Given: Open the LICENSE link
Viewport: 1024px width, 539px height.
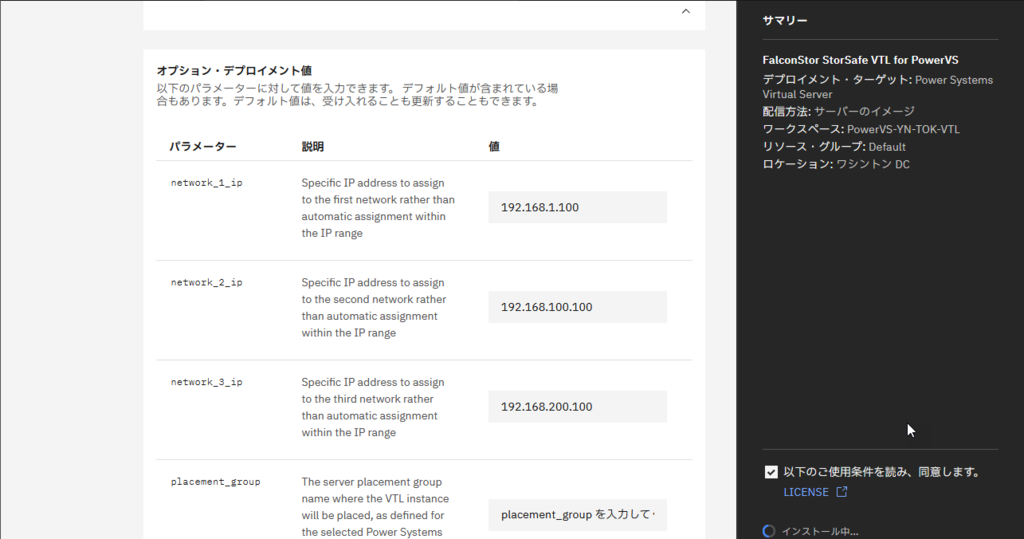Looking at the screenshot, I should tap(806, 492).
